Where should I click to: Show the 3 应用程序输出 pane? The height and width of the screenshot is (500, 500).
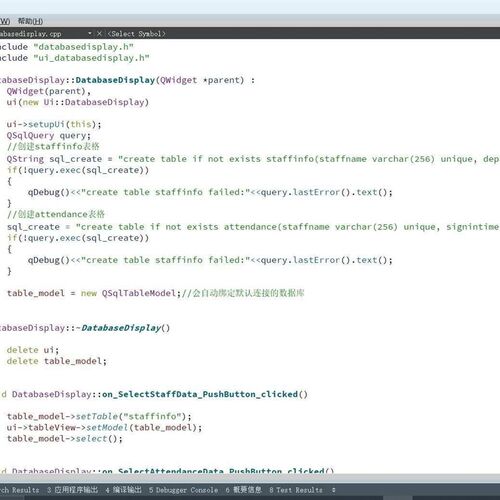[x=72, y=490]
